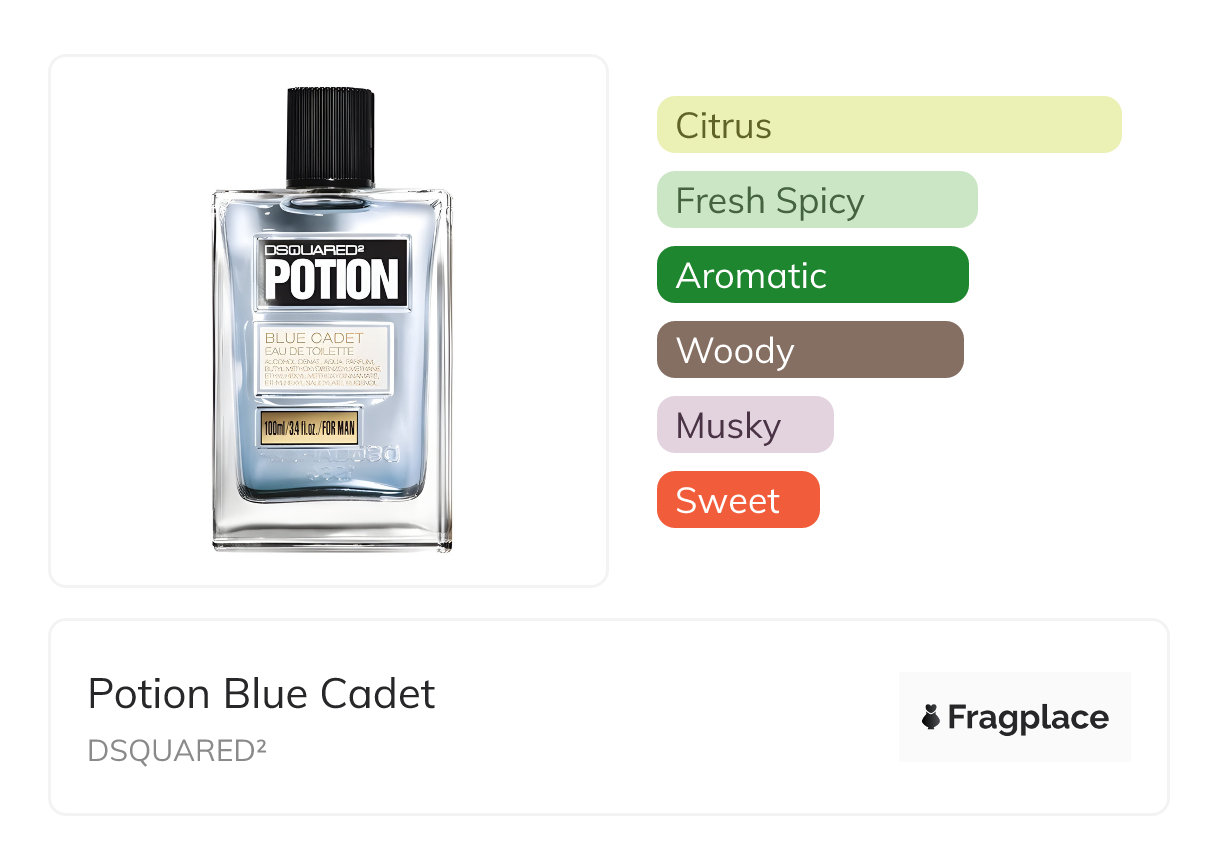1218x864 pixels.
Task: Click the POTION label on the bottle
Action: pyautogui.click(x=331, y=280)
